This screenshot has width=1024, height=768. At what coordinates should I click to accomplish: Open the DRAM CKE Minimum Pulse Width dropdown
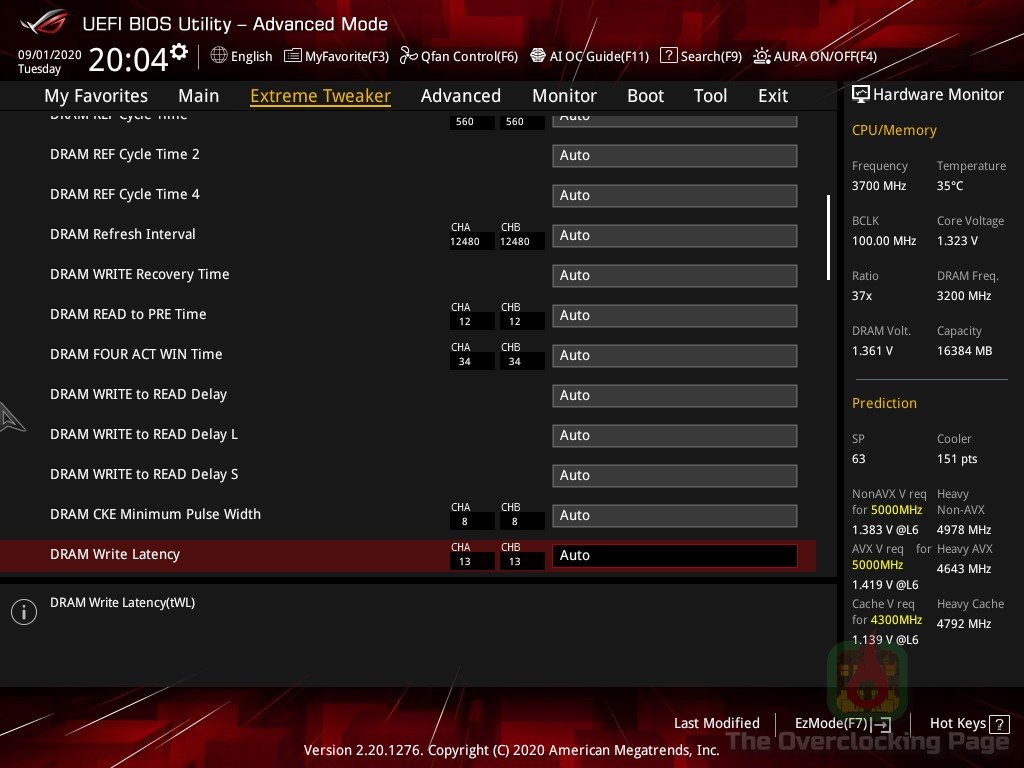tap(674, 515)
